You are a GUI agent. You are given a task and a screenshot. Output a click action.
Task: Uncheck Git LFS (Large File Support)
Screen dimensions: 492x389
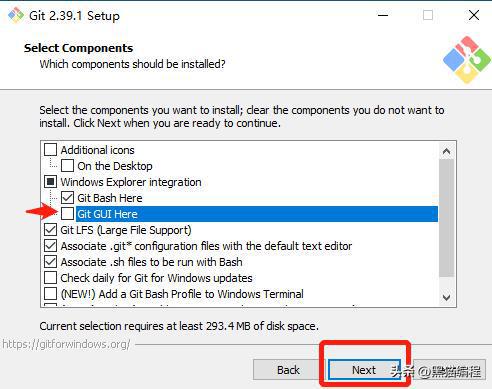(x=50, y=230)
